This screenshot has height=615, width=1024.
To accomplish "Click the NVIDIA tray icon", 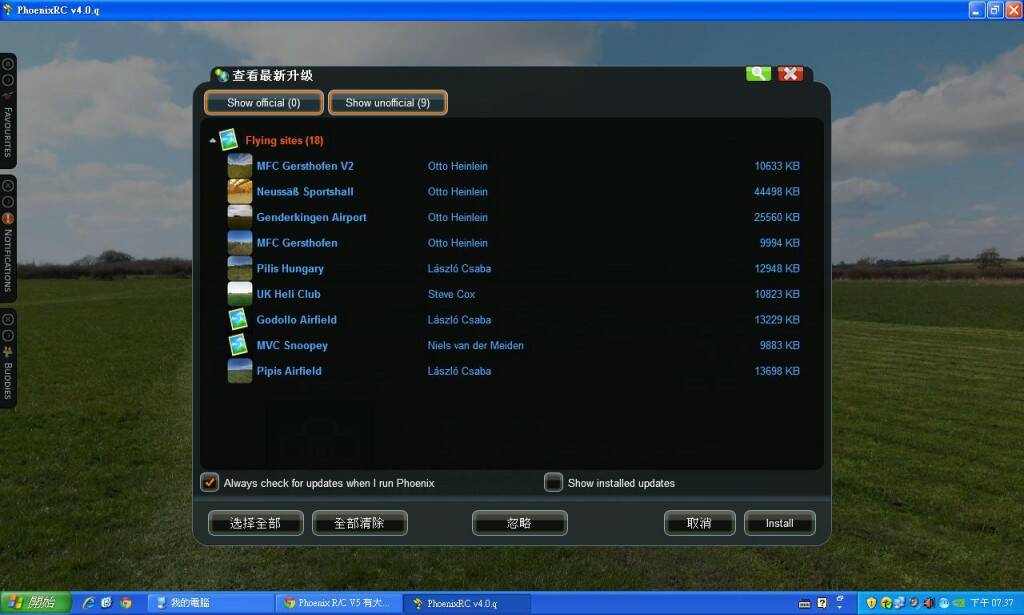I will (x=959, y=603).
